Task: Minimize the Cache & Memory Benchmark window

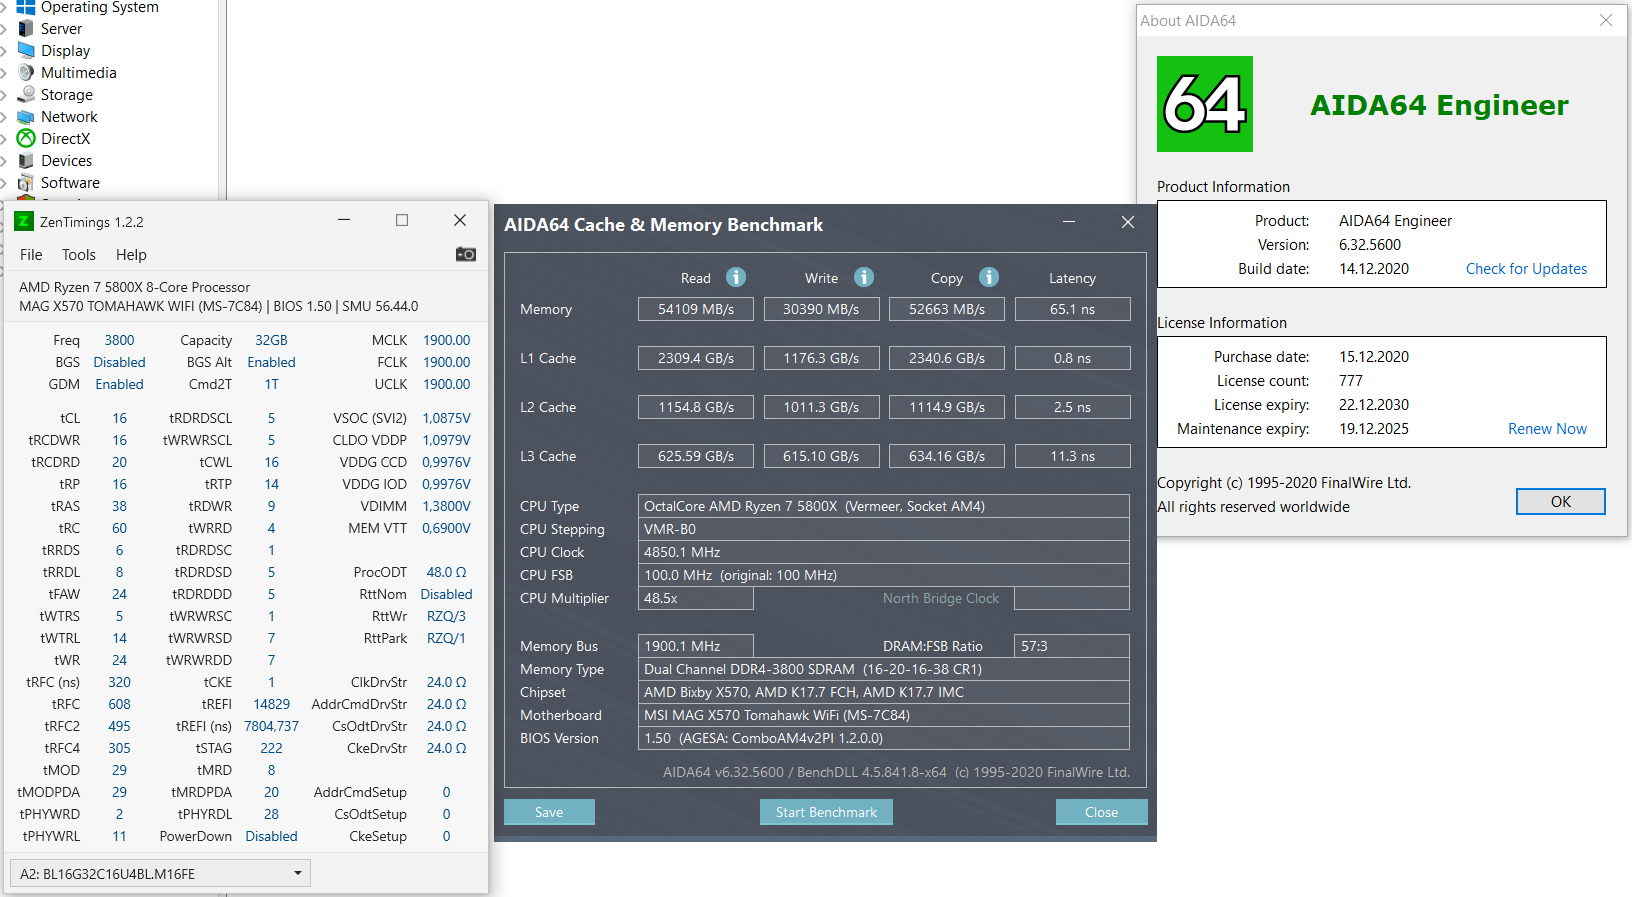Action: click(x=1069, y=222)
